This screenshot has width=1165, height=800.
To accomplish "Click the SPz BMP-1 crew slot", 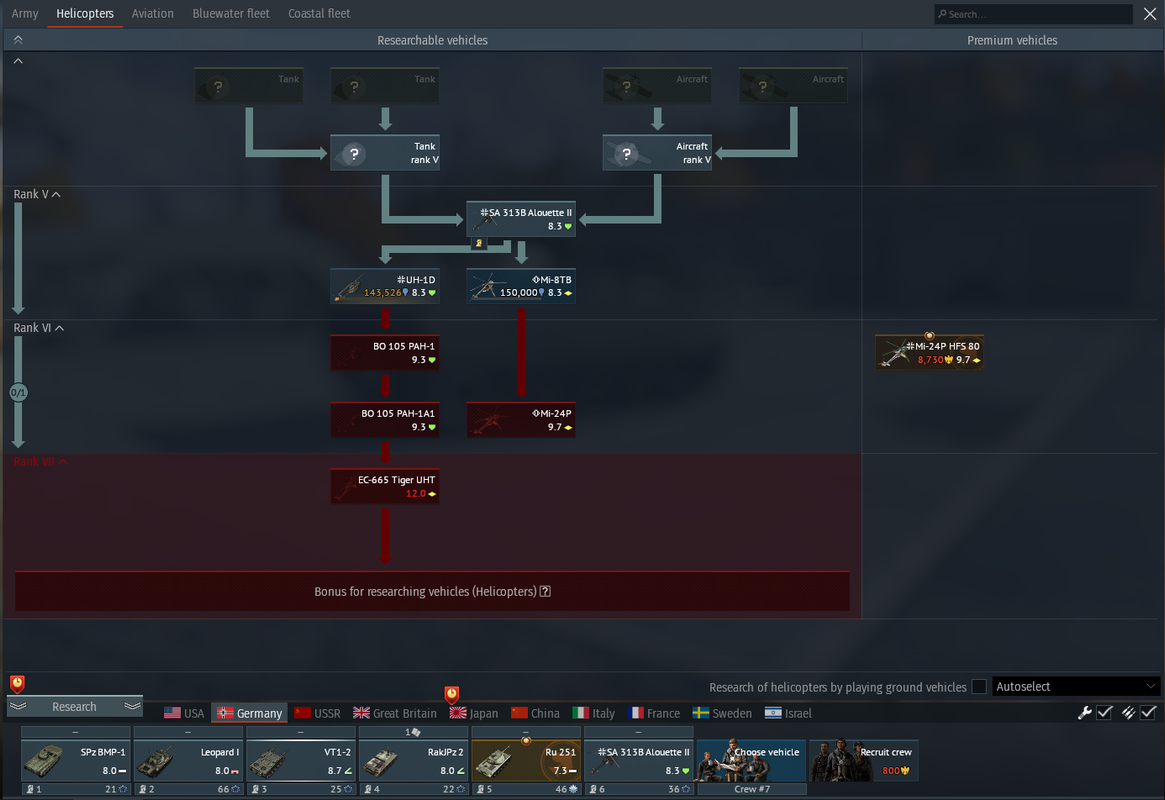I will coord(76,761).
